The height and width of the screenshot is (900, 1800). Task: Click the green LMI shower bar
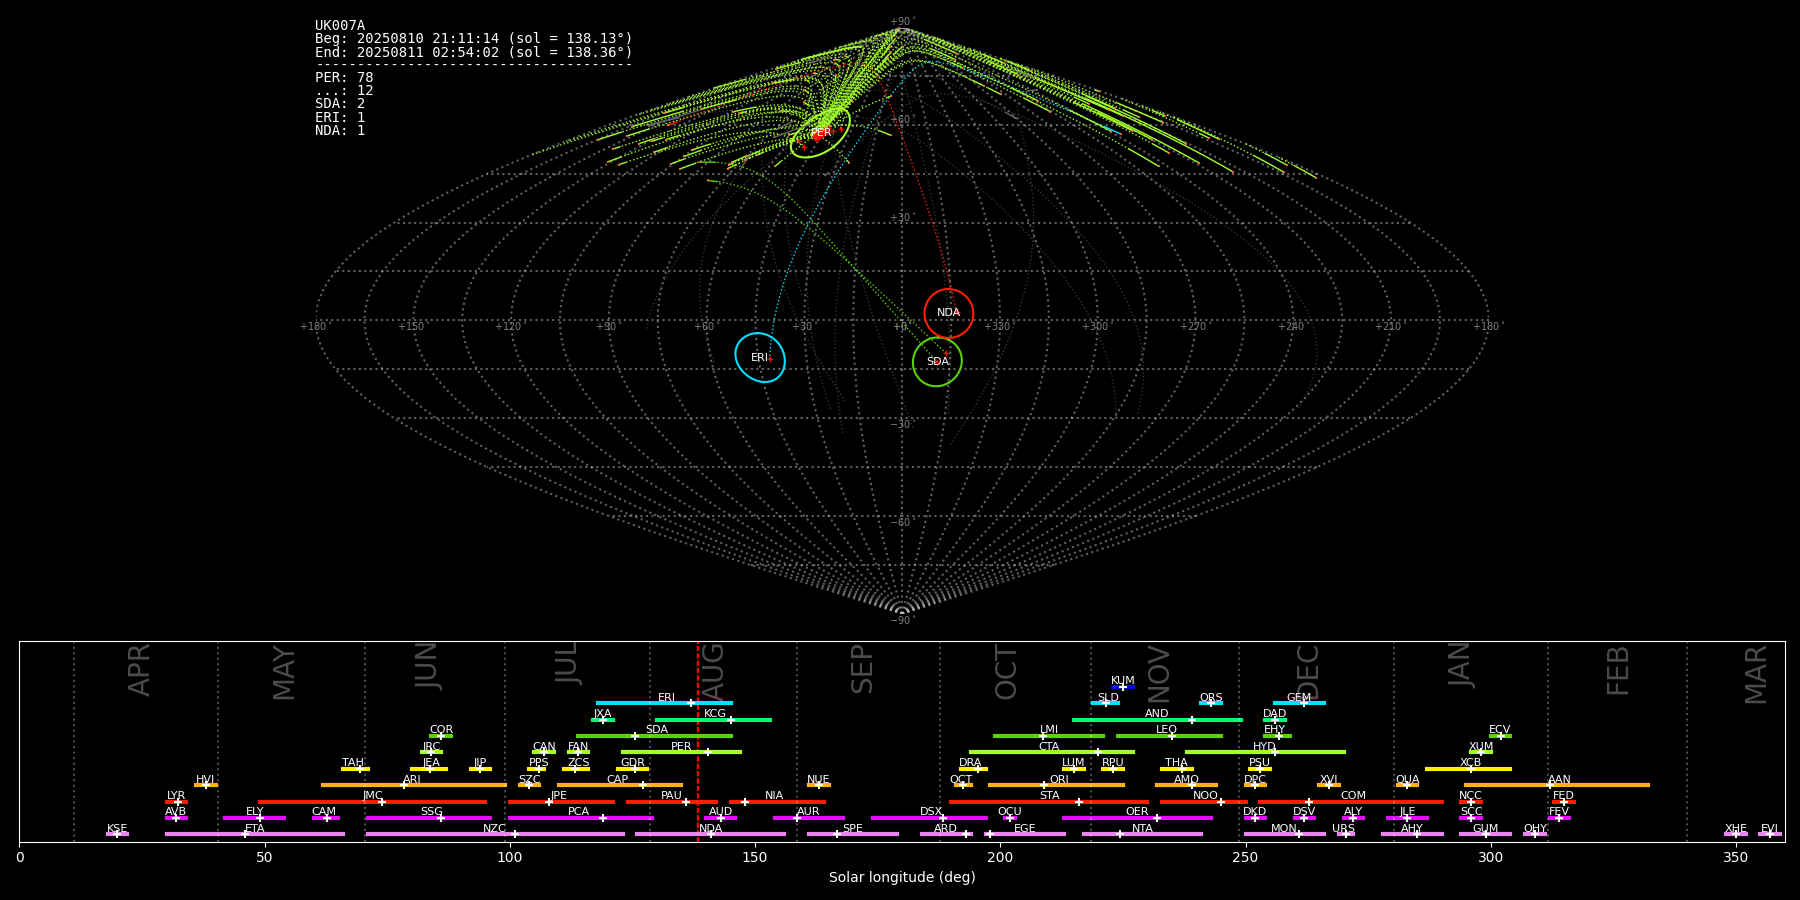(1049, 736)
